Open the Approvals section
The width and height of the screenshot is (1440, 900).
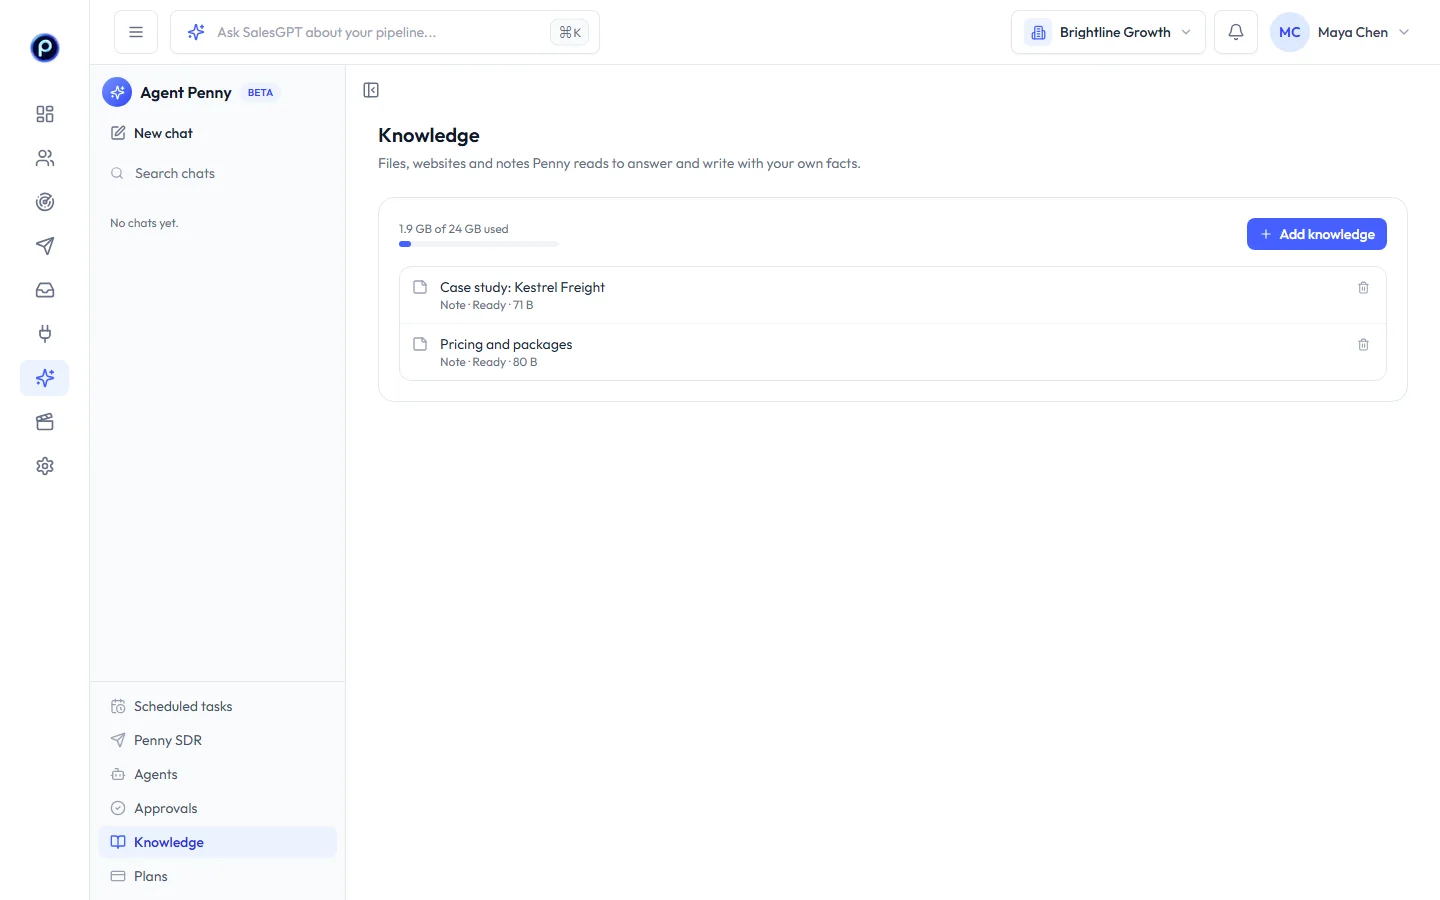pos(218,808)
